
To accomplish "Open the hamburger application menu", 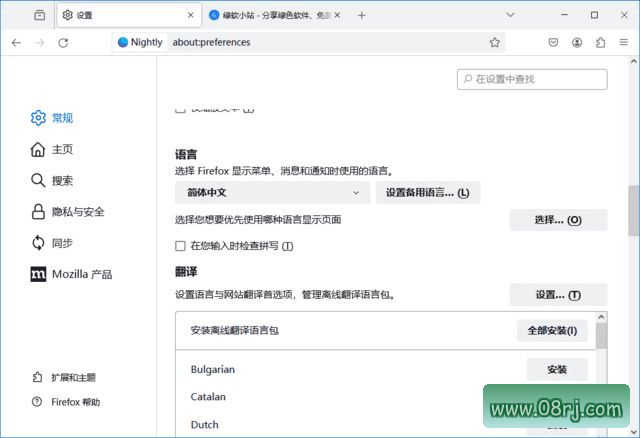I will coord(624,42).
